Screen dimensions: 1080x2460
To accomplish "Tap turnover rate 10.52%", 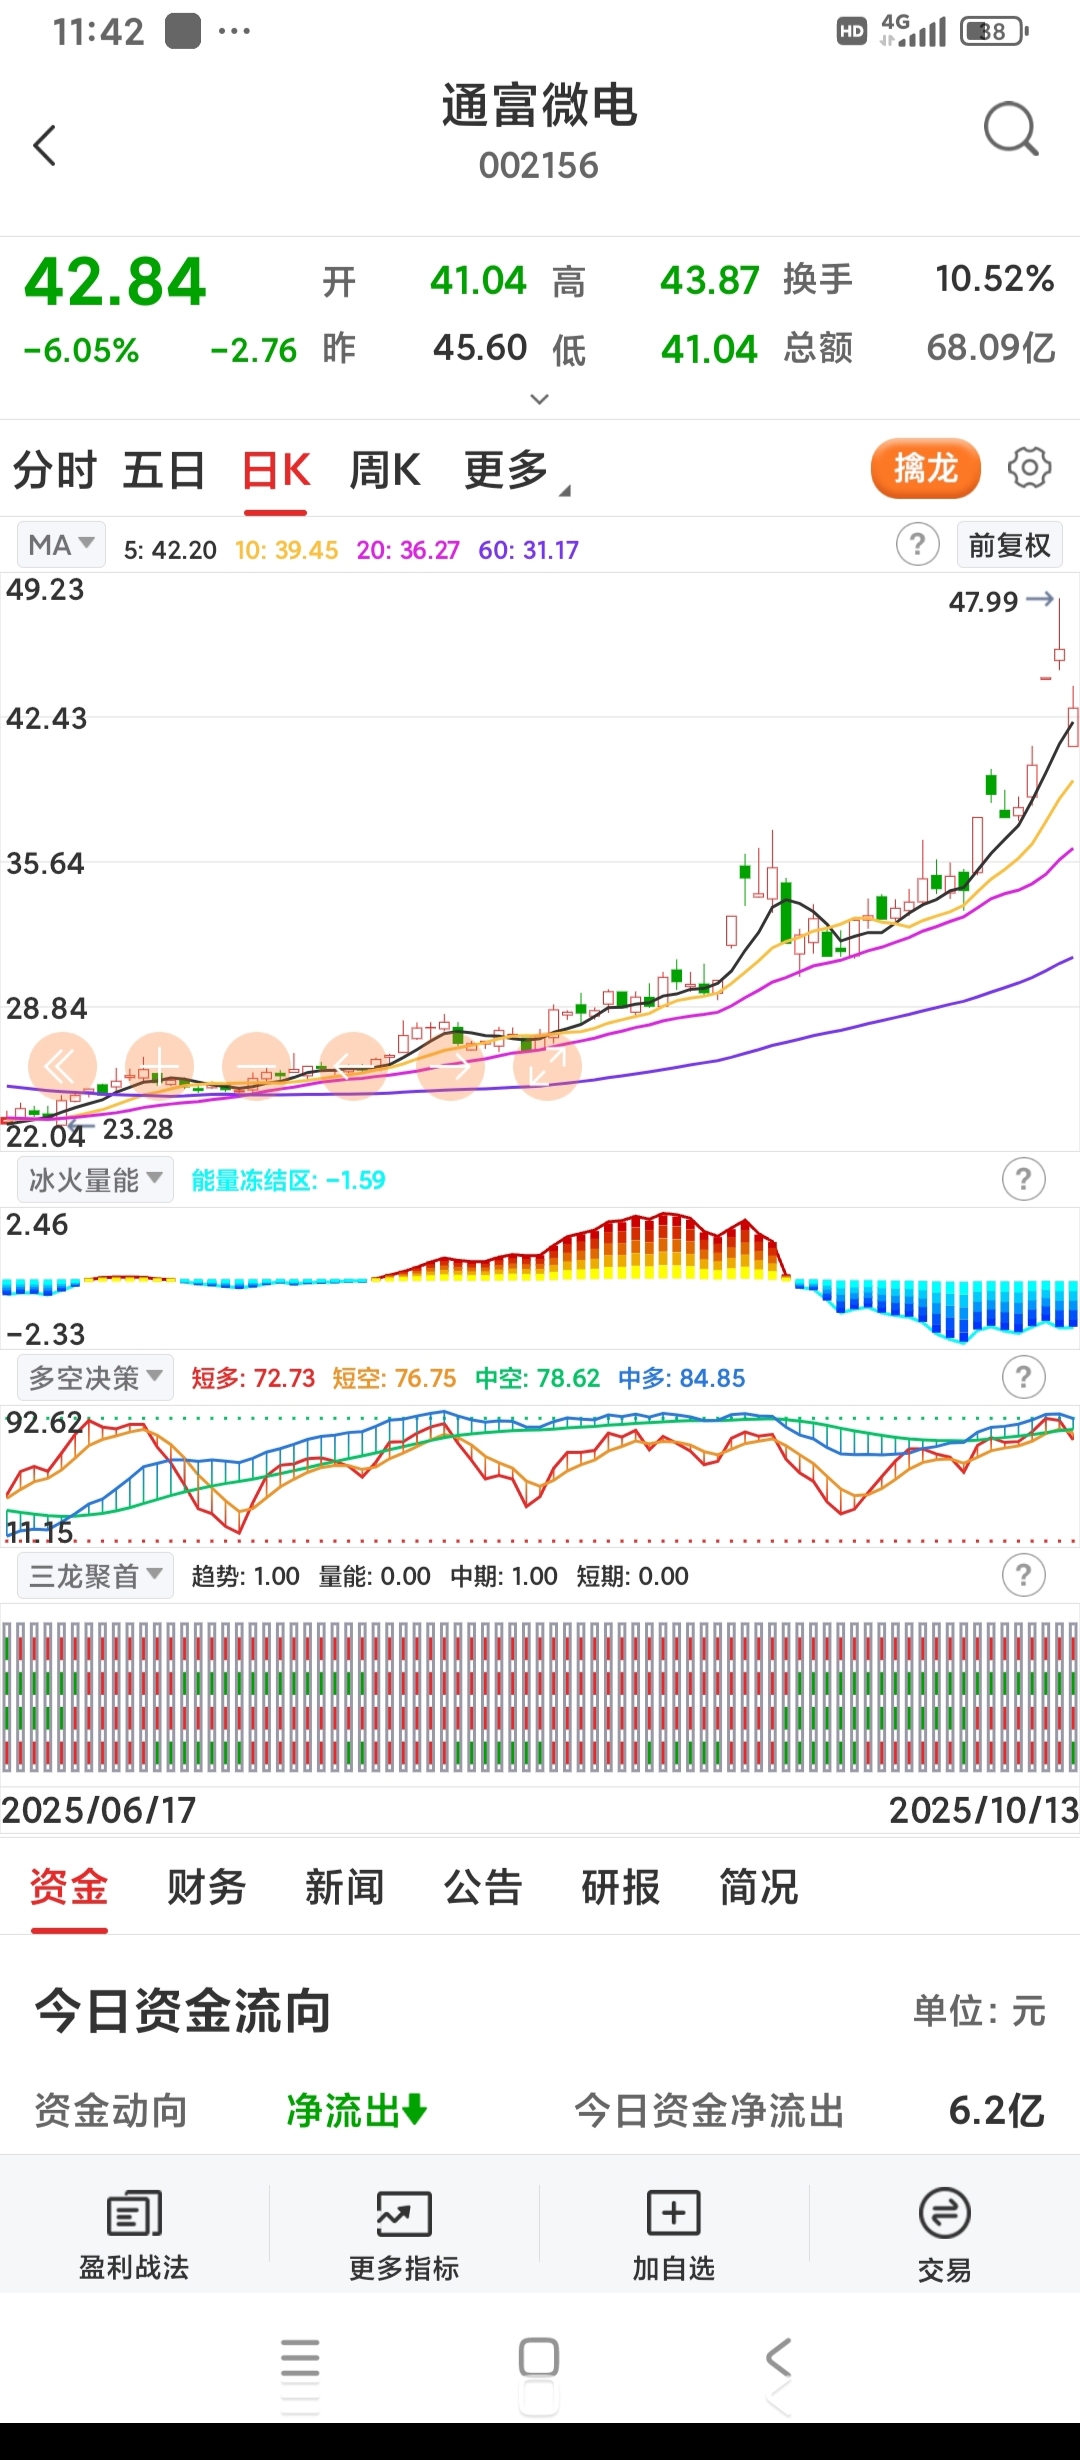I will [994, 279].
